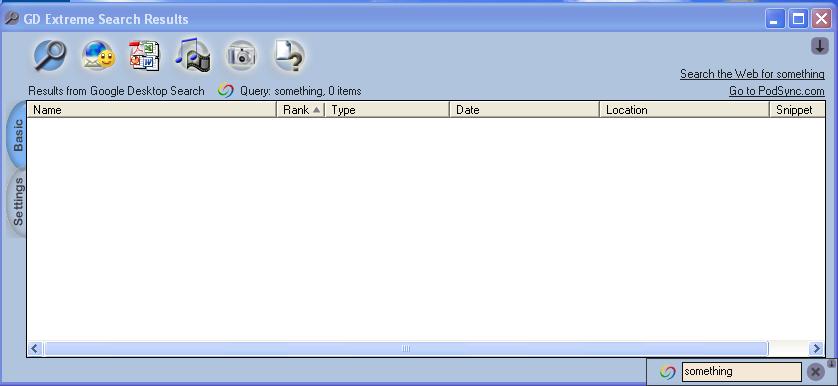Viewport: 838px width, 386px height.
Task: Filter results by other files icon
Action: coord(289,56)
